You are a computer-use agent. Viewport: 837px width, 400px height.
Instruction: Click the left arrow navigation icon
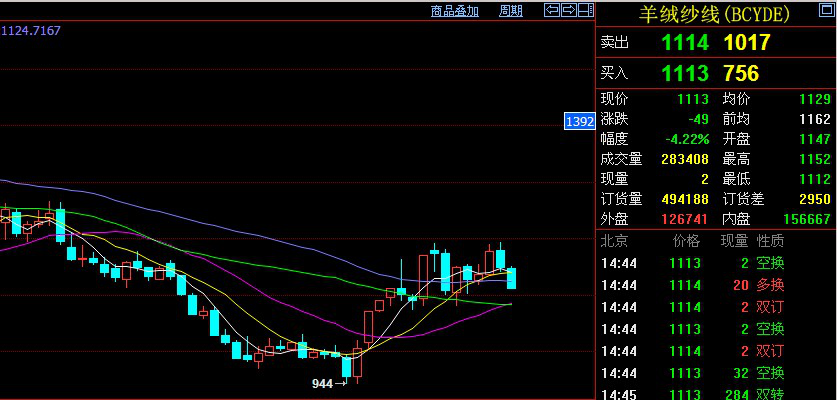(x=552, y=10)
